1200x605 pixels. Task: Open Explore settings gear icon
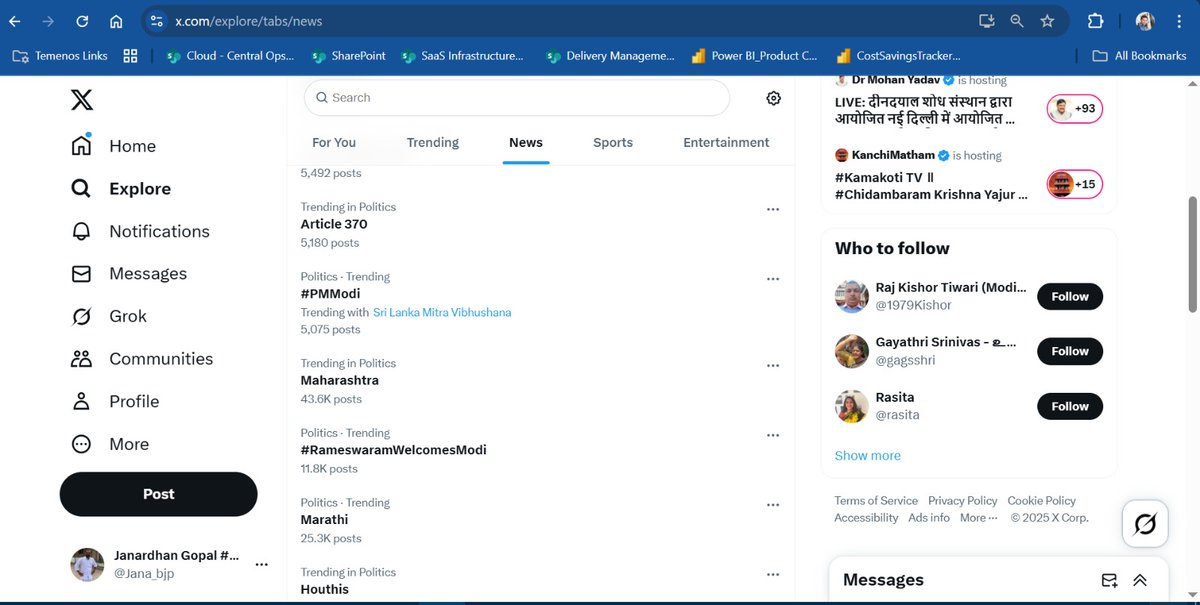(773, 98)
